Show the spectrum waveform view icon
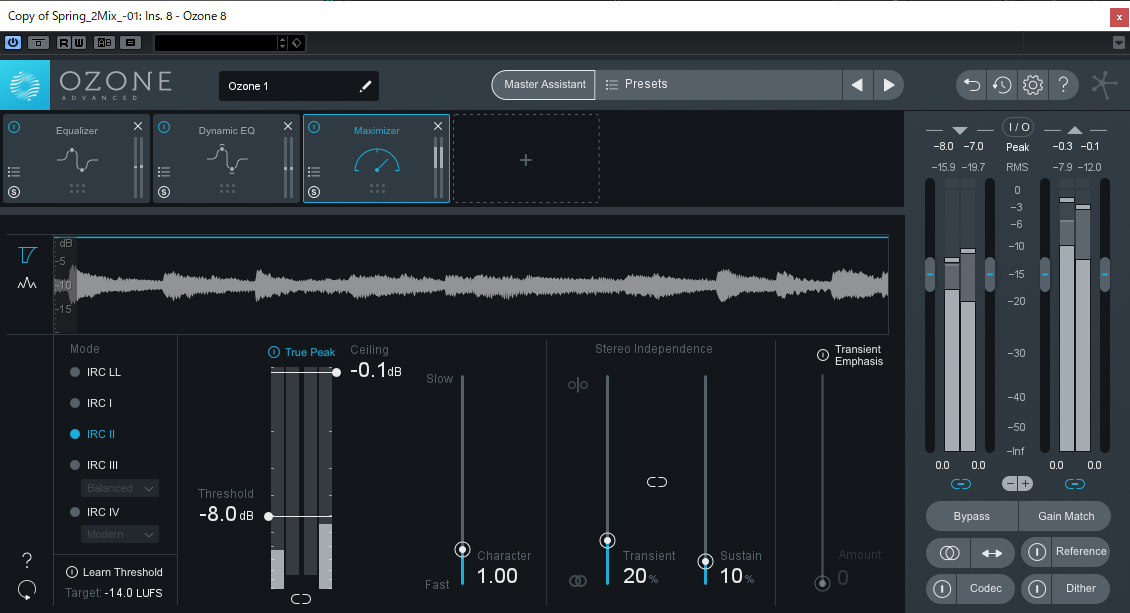 coord(27,283)
